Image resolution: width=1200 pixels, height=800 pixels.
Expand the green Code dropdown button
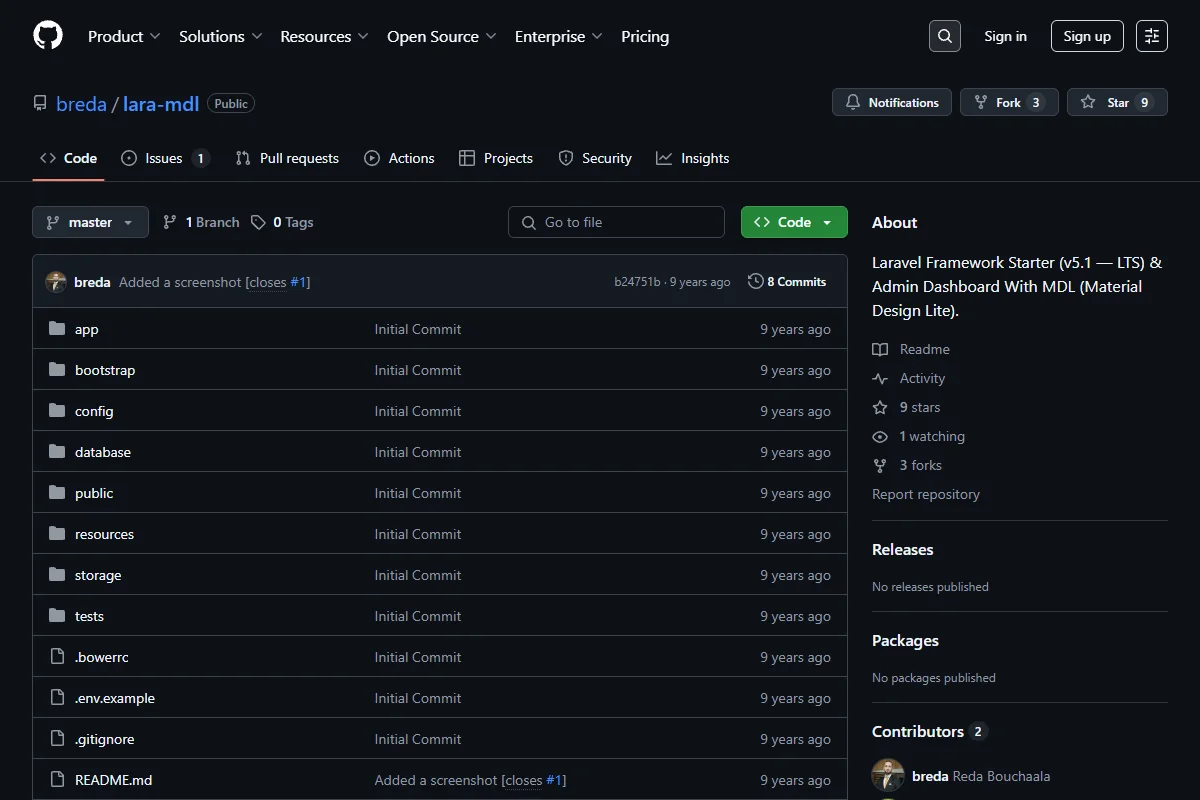(x=794, y=222)
